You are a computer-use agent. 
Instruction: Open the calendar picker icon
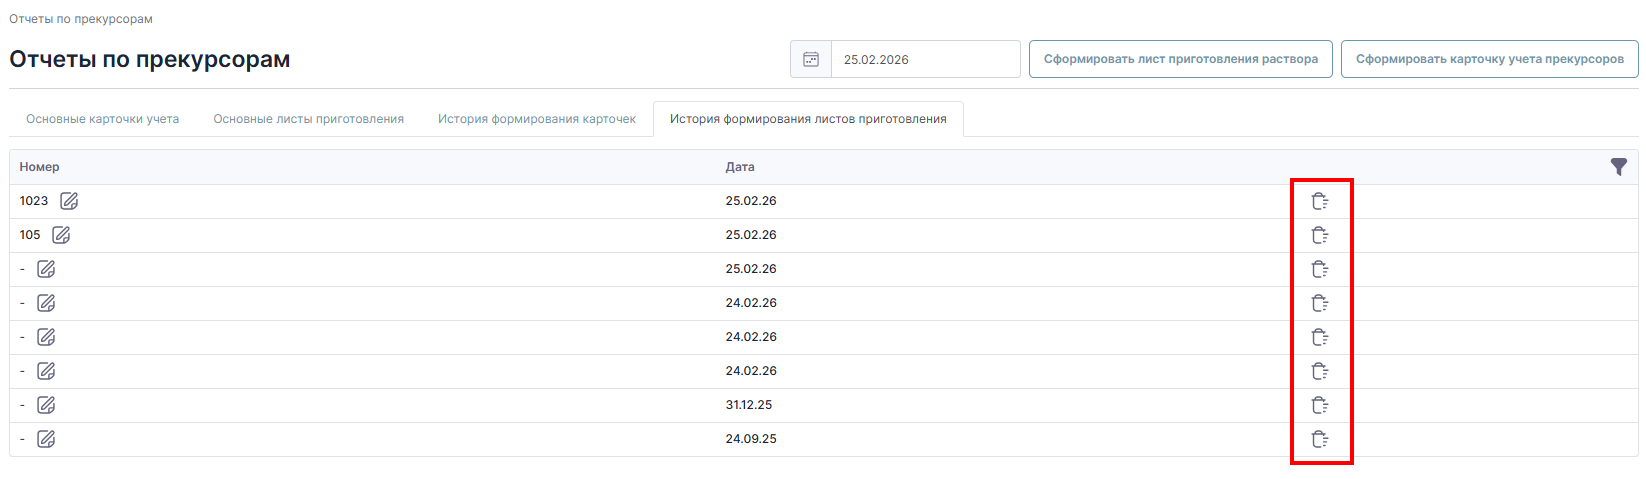[x=811, y=59]
